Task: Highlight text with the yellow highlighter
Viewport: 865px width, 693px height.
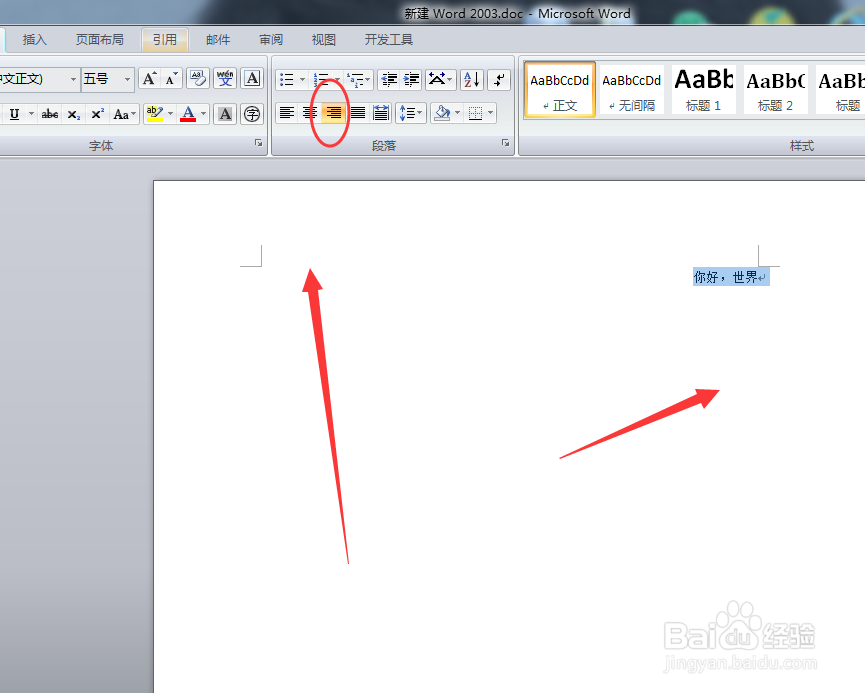Action: (154, 114)
